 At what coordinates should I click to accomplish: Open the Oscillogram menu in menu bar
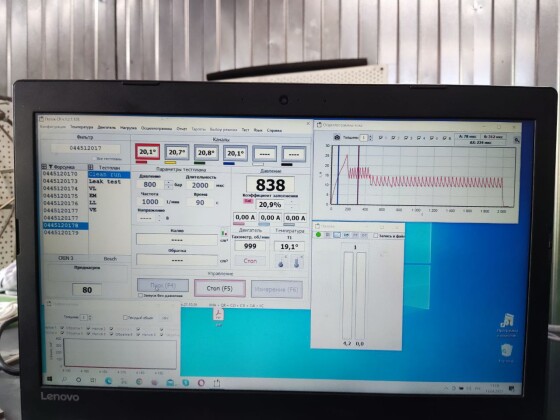(x=156, y=128)
